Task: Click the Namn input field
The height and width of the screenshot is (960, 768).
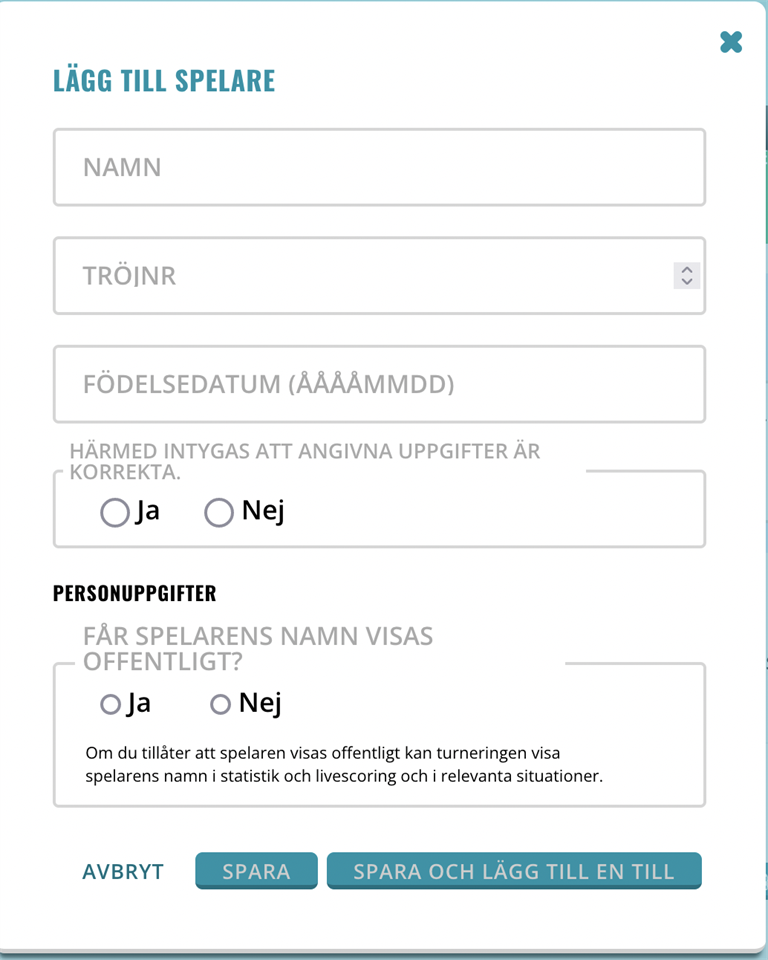Action: coord(379,167)
